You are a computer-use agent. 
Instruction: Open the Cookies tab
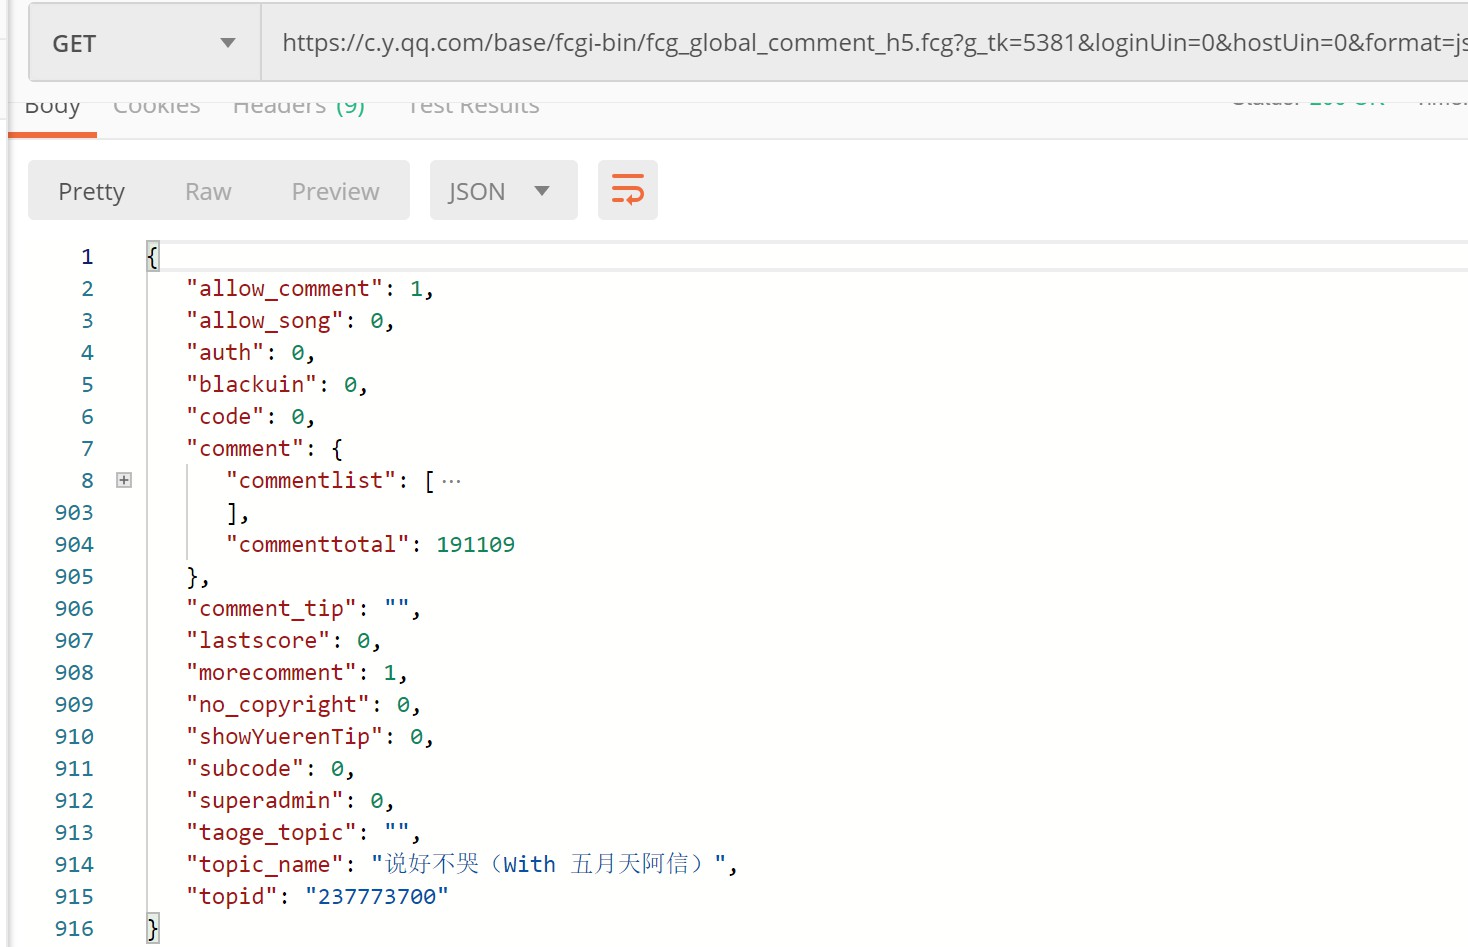[x=157, y=107]
